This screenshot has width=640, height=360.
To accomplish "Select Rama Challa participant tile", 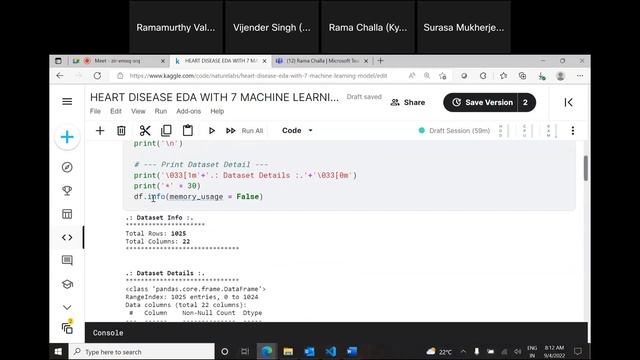I will (x=368, y=27).
